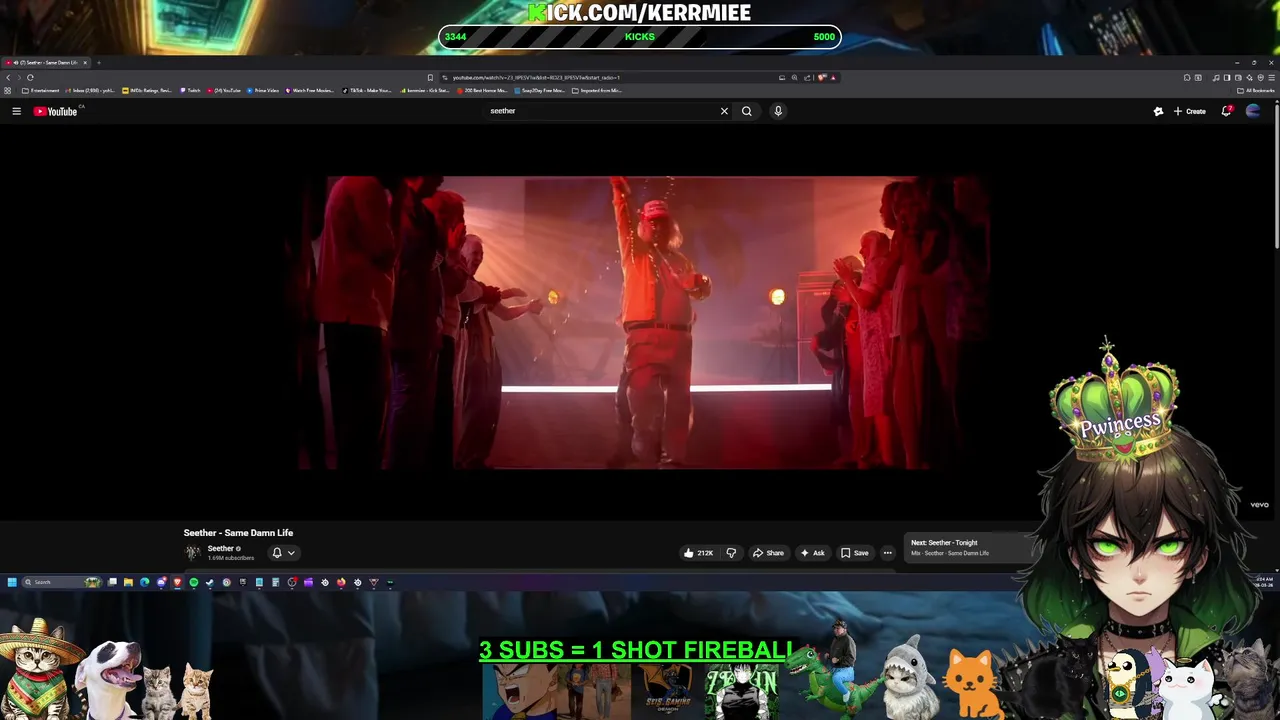This screenshot has height=720, width=1280.
Task: Click the Seether music video player
Action: point(640,323)
